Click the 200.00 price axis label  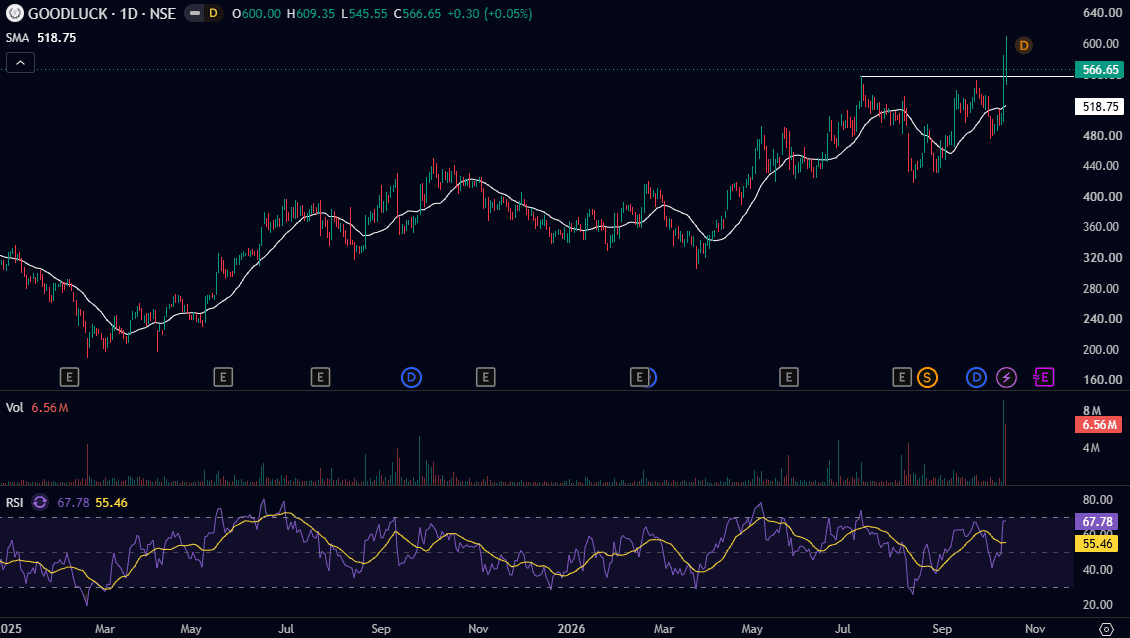pos(1102,350)
